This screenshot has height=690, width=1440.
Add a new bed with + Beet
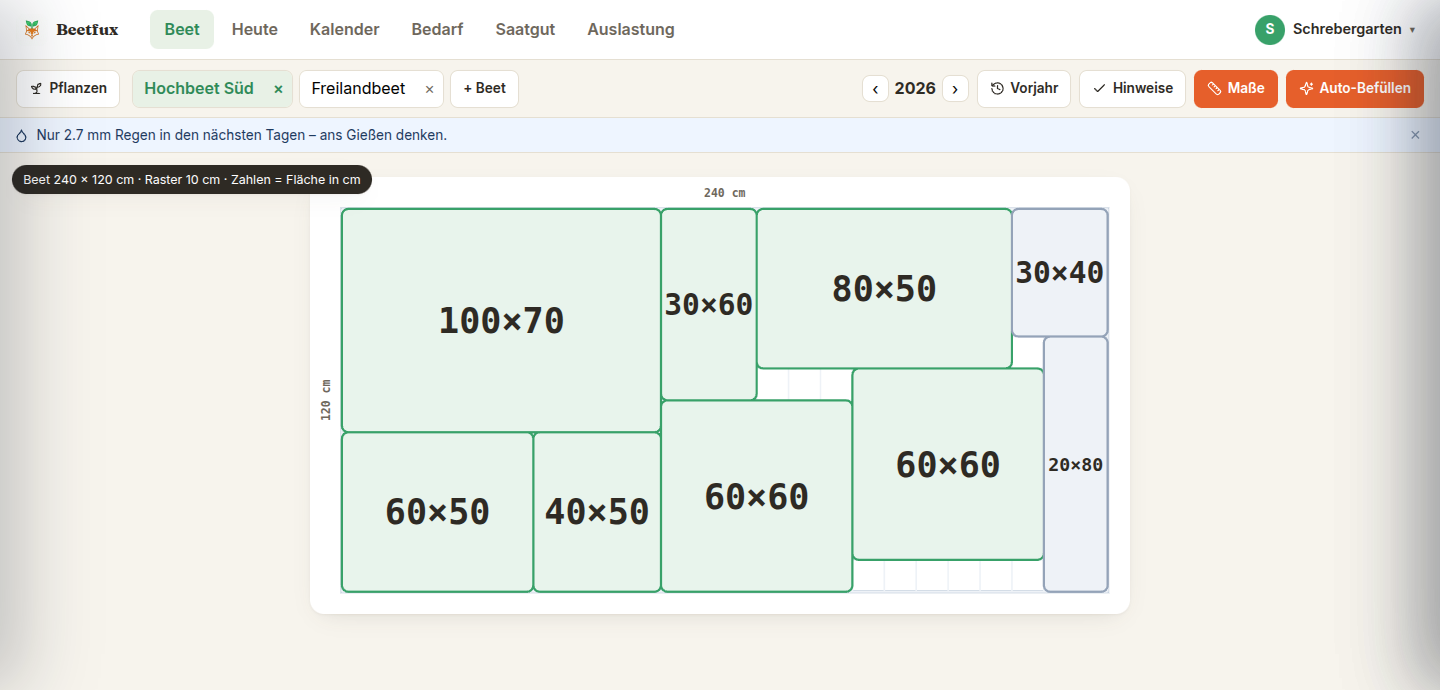[x=484, y=89]
